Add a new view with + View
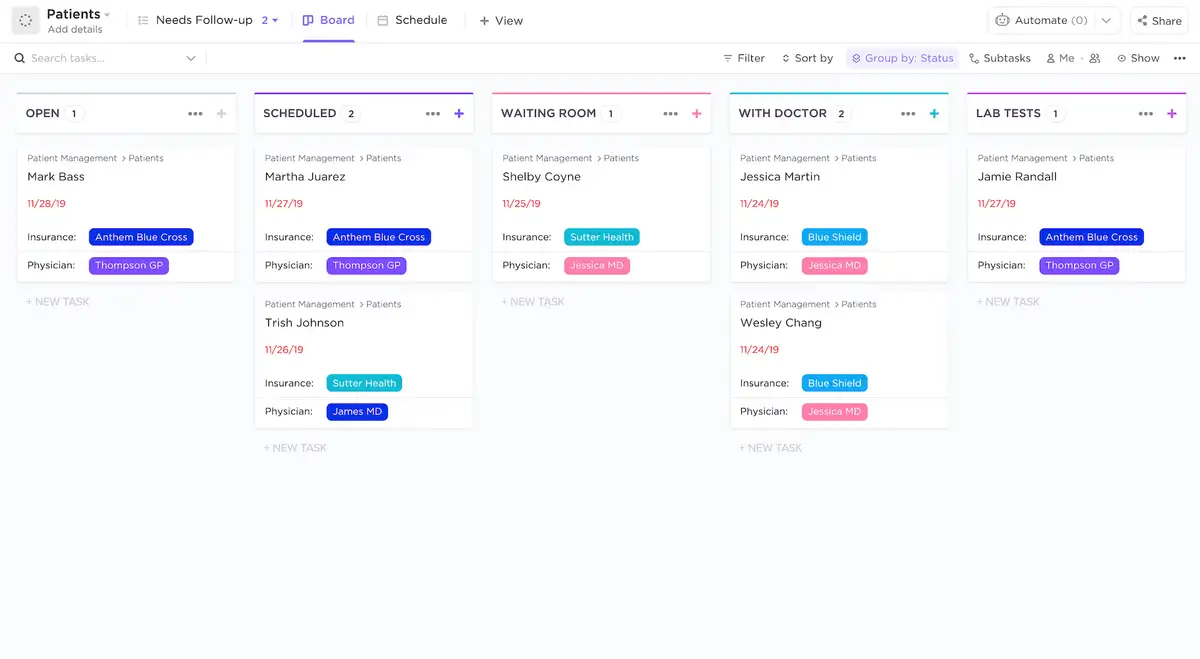This screenshot has width=1200, height=659. [500, 20]
